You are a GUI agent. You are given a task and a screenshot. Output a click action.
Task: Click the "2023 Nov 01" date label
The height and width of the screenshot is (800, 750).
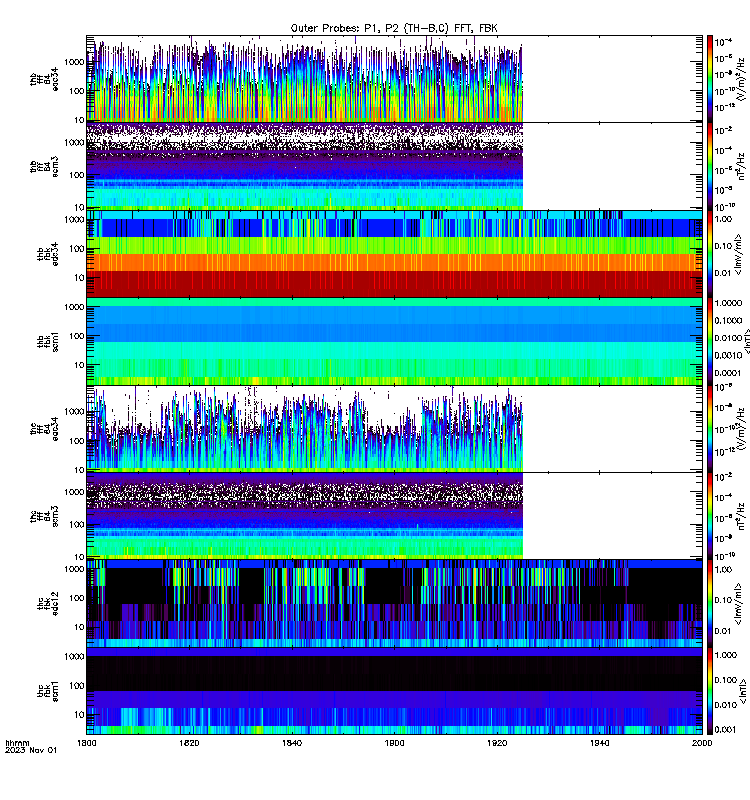[x=31, y=750]
